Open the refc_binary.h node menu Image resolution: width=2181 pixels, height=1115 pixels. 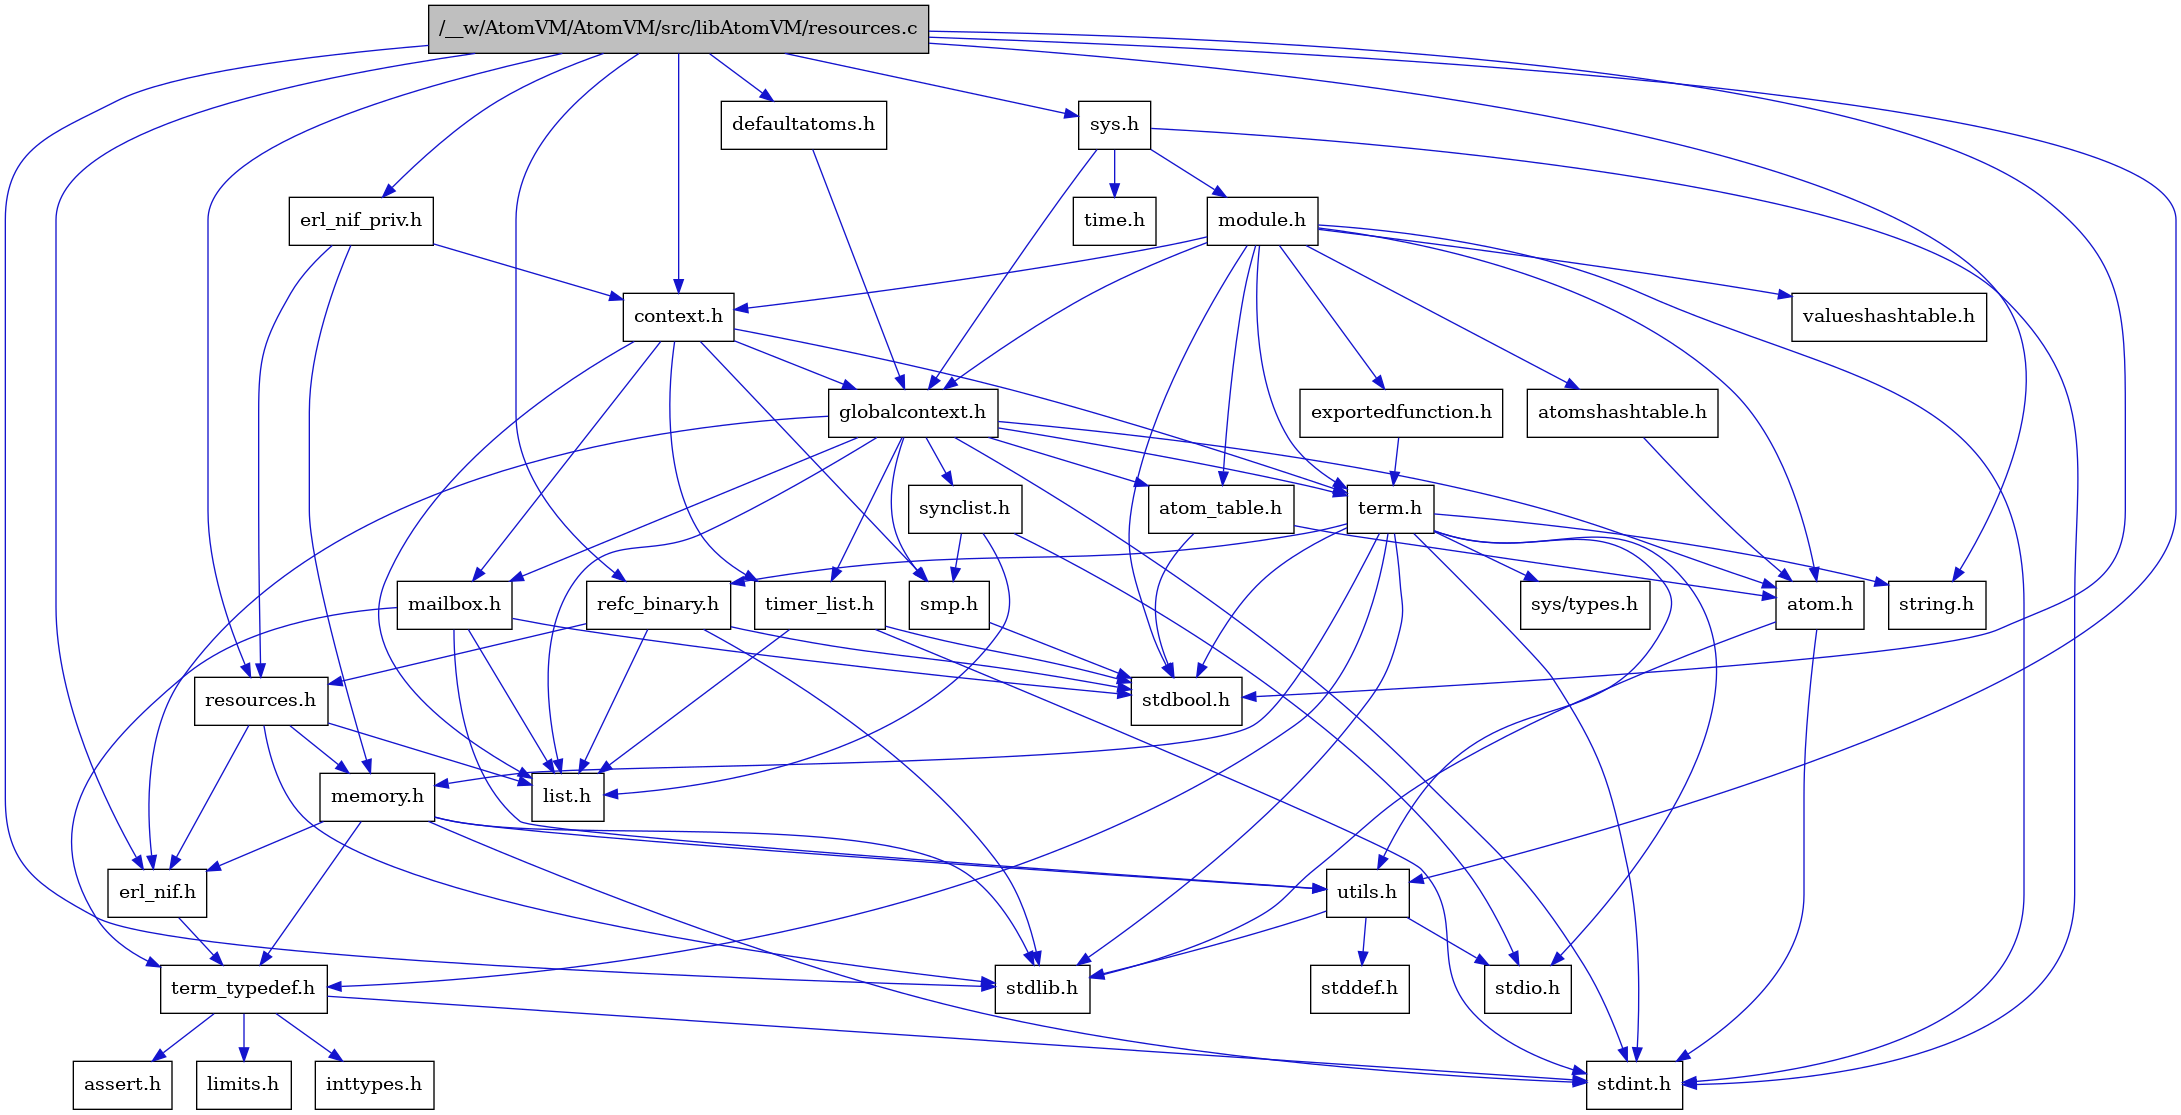click(658, 603)
